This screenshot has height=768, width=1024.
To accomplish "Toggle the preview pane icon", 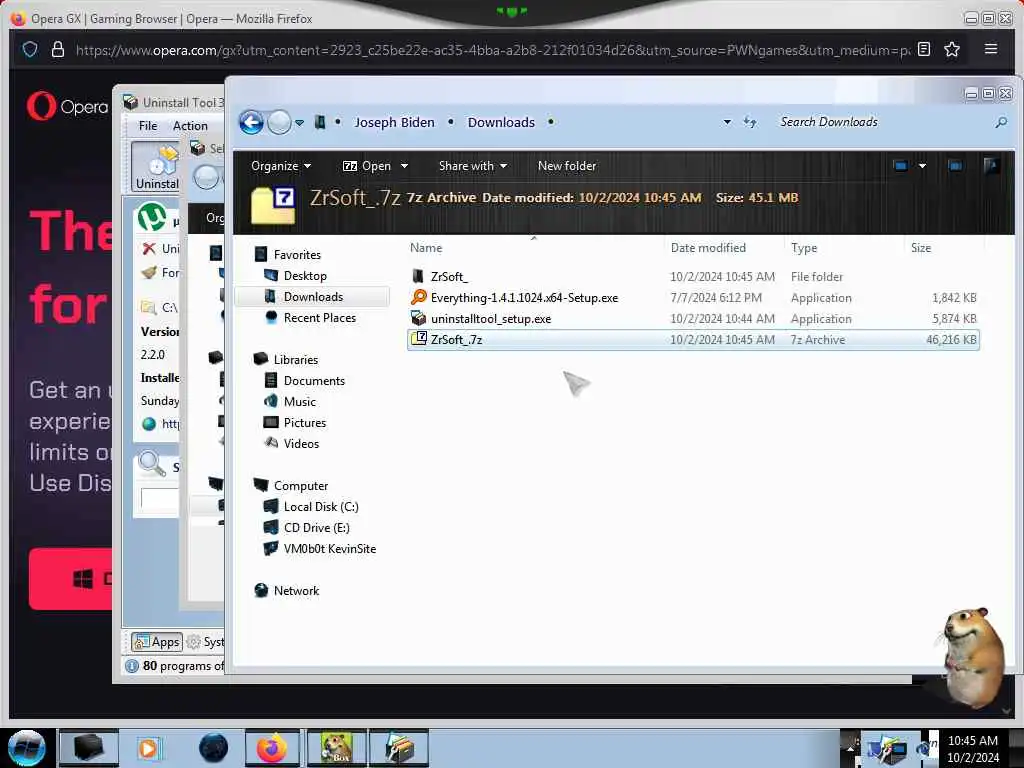I will click(x=955, y=166).
